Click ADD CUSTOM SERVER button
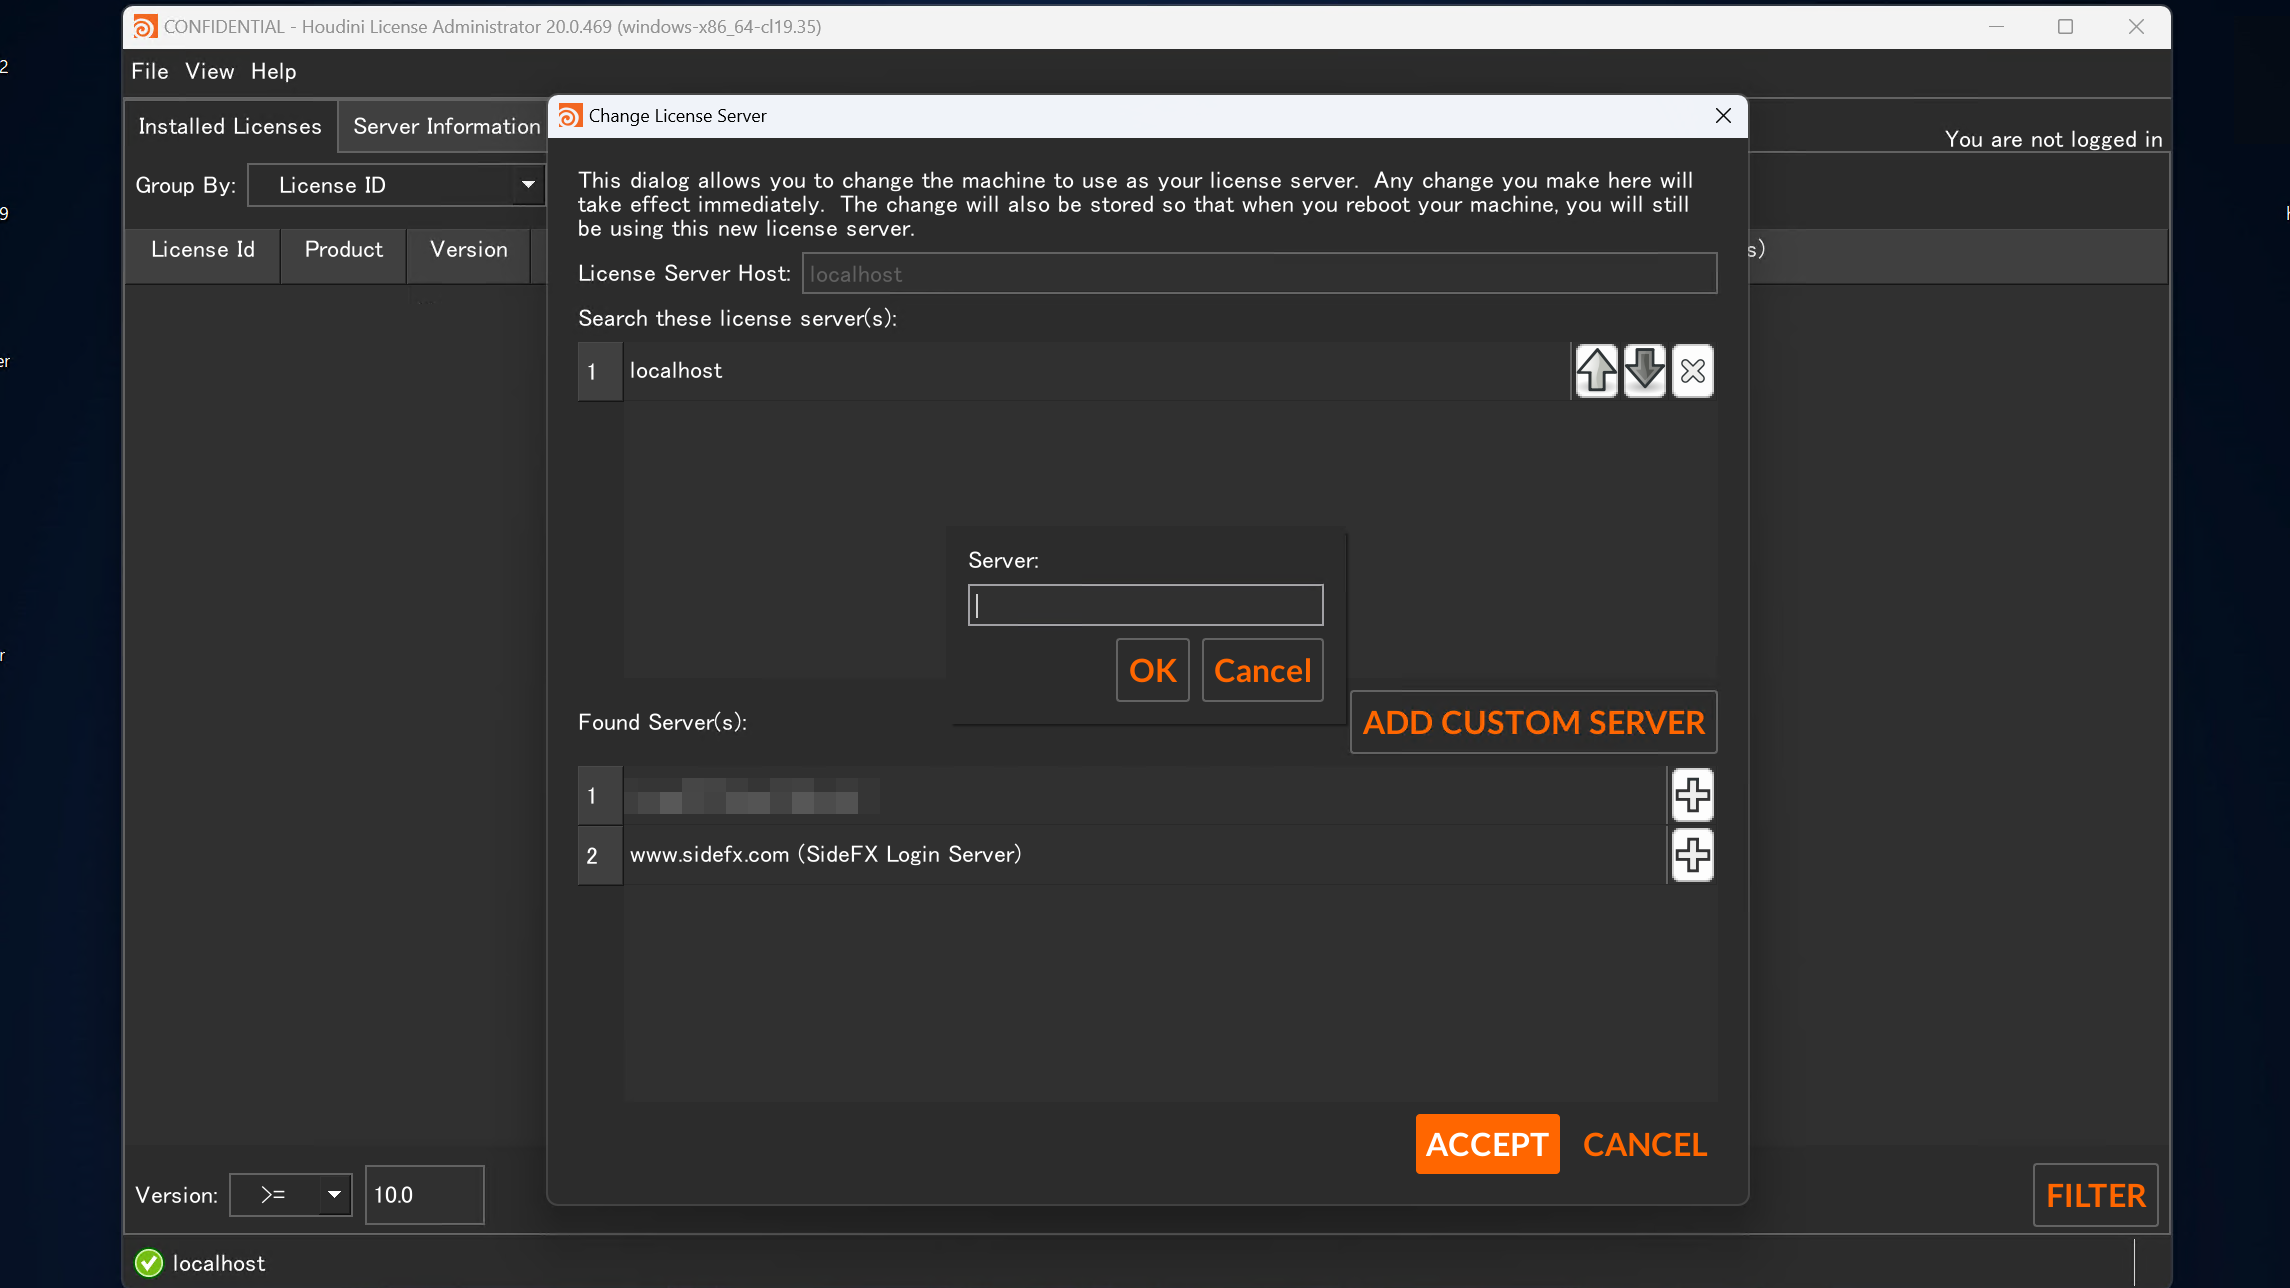The image size is (2290, 1288). point(1533,722)
